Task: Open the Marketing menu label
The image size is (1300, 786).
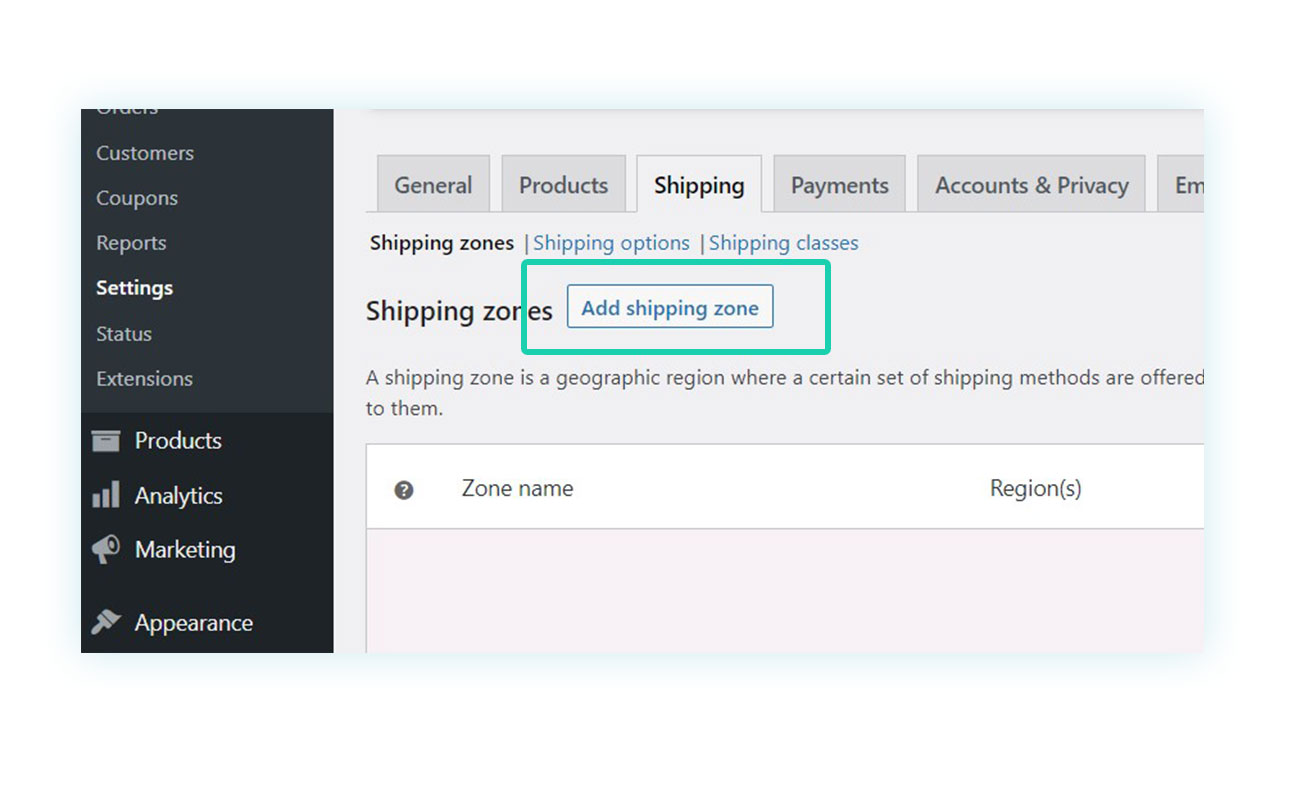Action: 185,549
